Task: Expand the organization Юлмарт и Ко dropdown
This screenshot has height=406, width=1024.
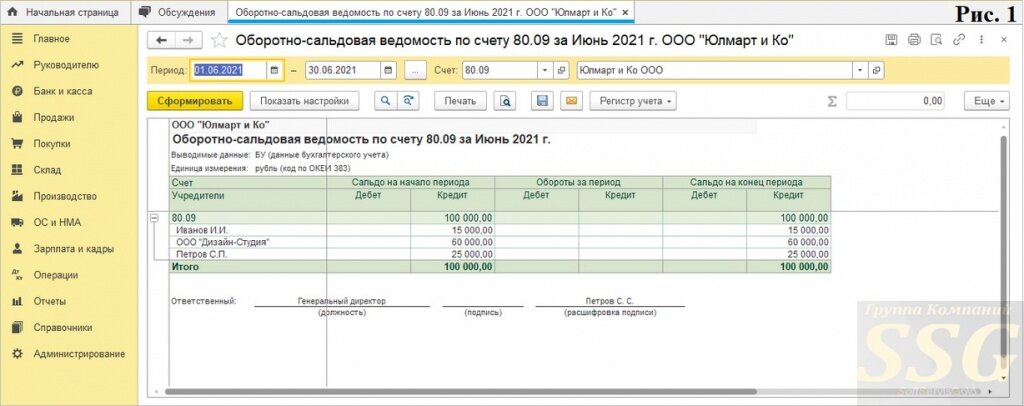Action: coord(860,70)
